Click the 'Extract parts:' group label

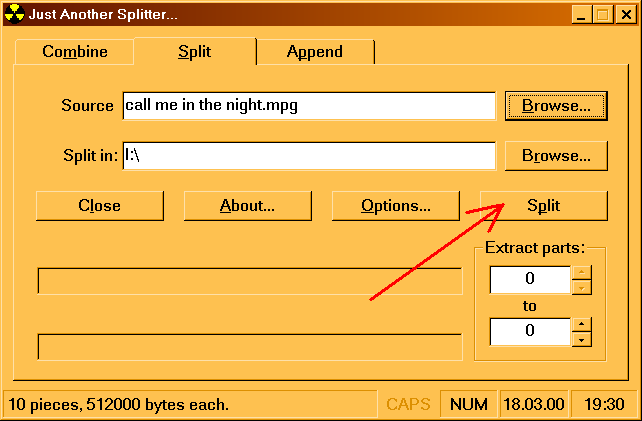point(535,248)
